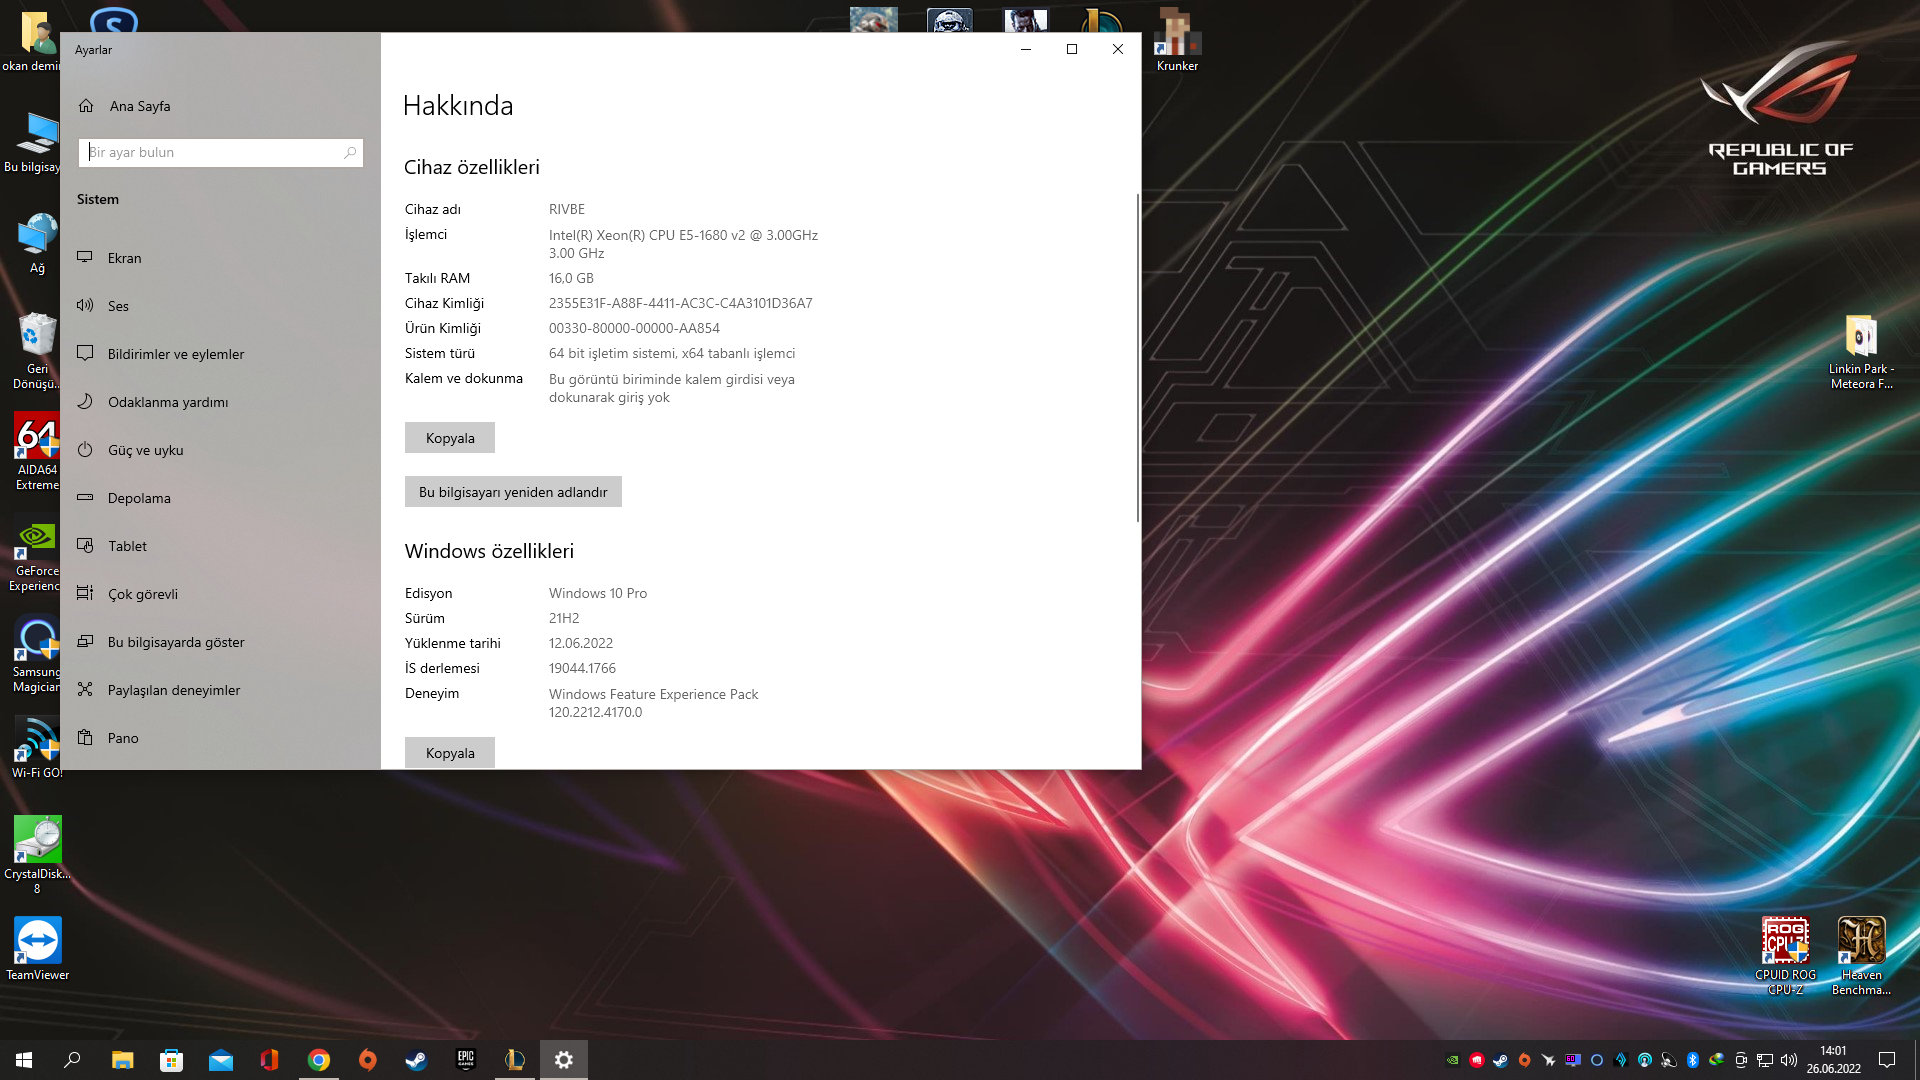The width and height of the screenshot is (1920, 1080).
Task: Click Paylaşılan deneyimler item
Action: pos(174,690)
